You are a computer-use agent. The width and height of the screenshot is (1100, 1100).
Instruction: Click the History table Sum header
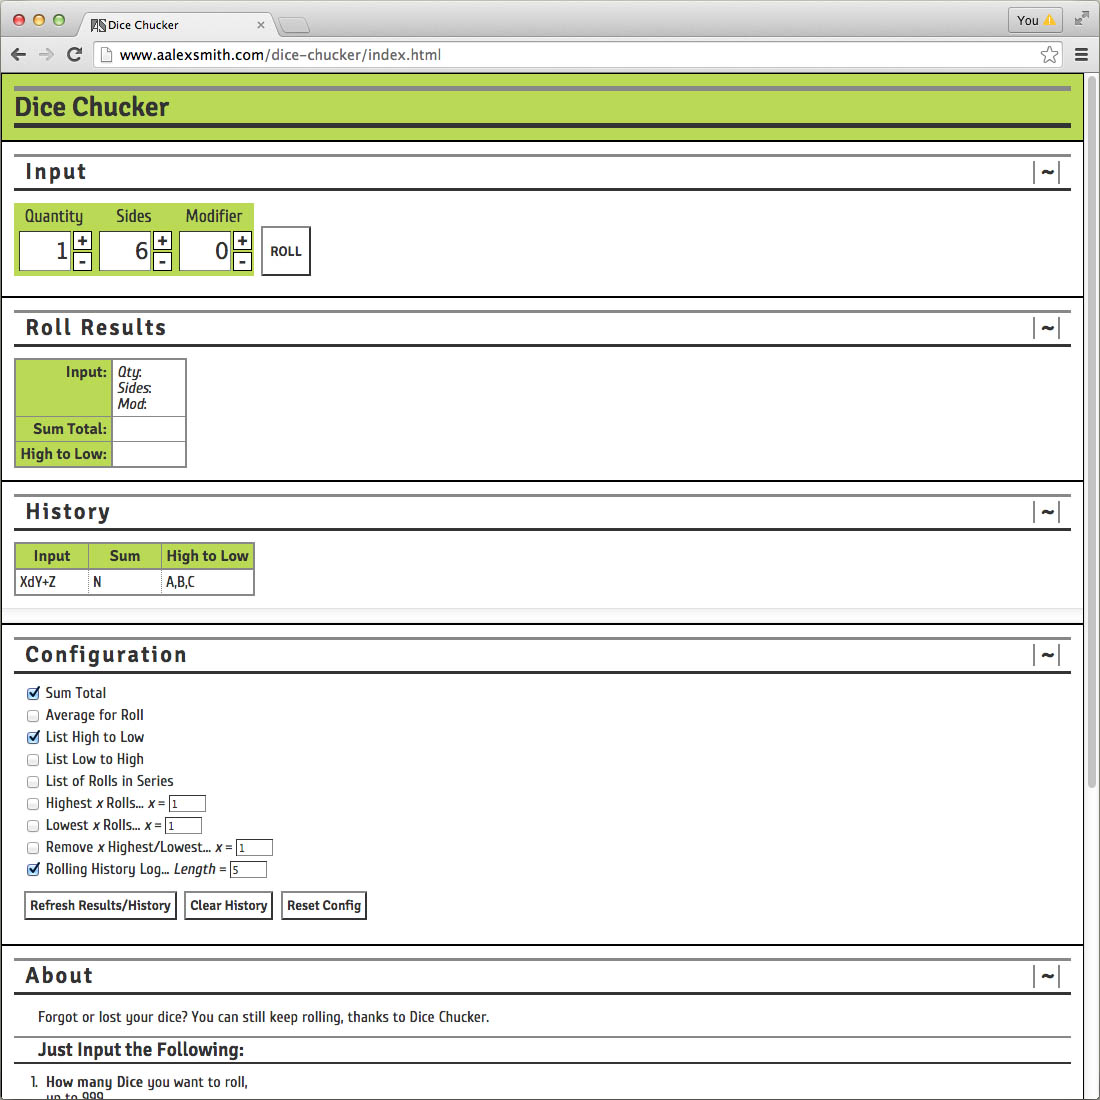tap(125, 556)
